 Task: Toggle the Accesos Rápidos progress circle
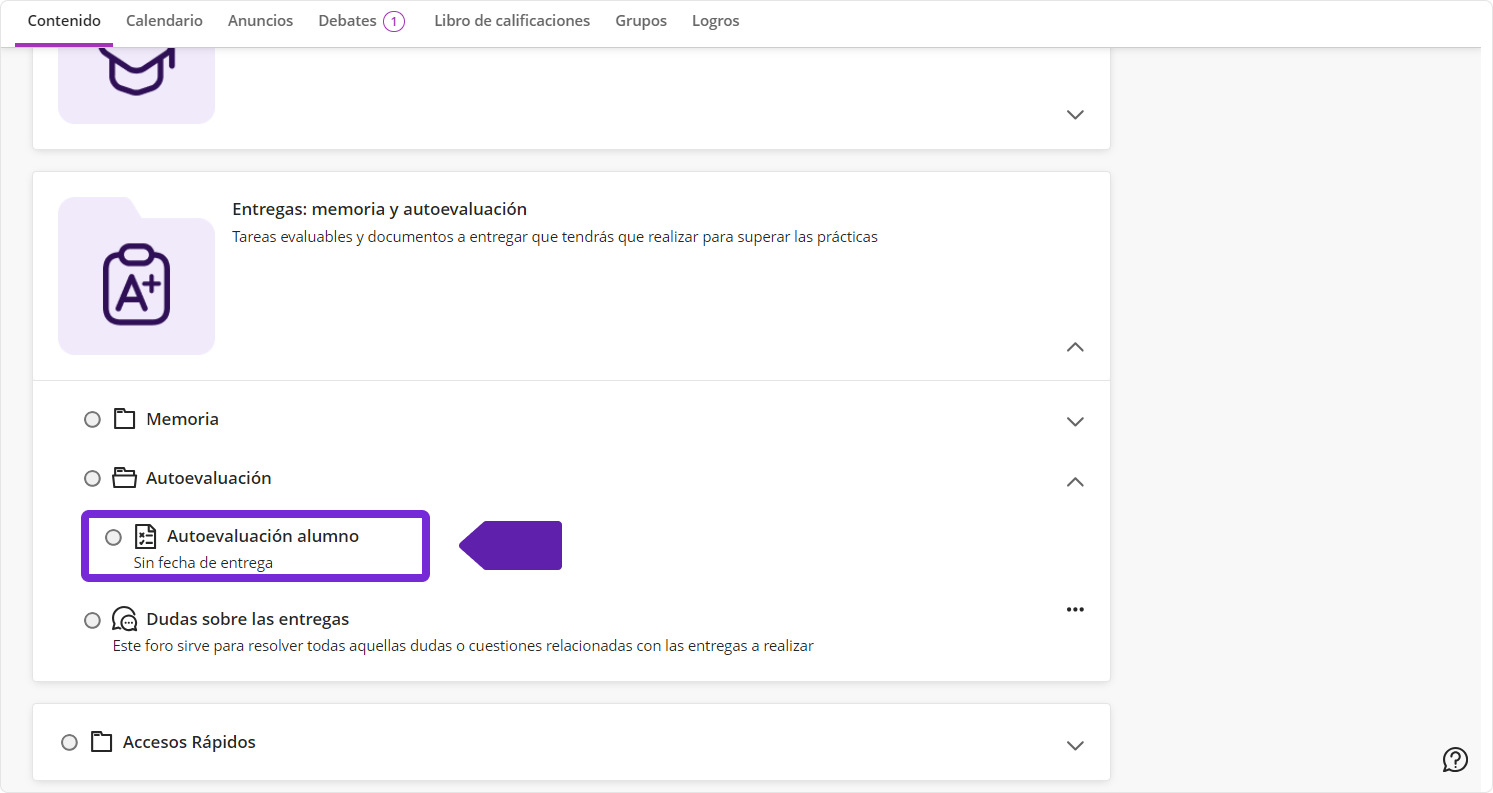pyautogui.click(x=69, y=742)
